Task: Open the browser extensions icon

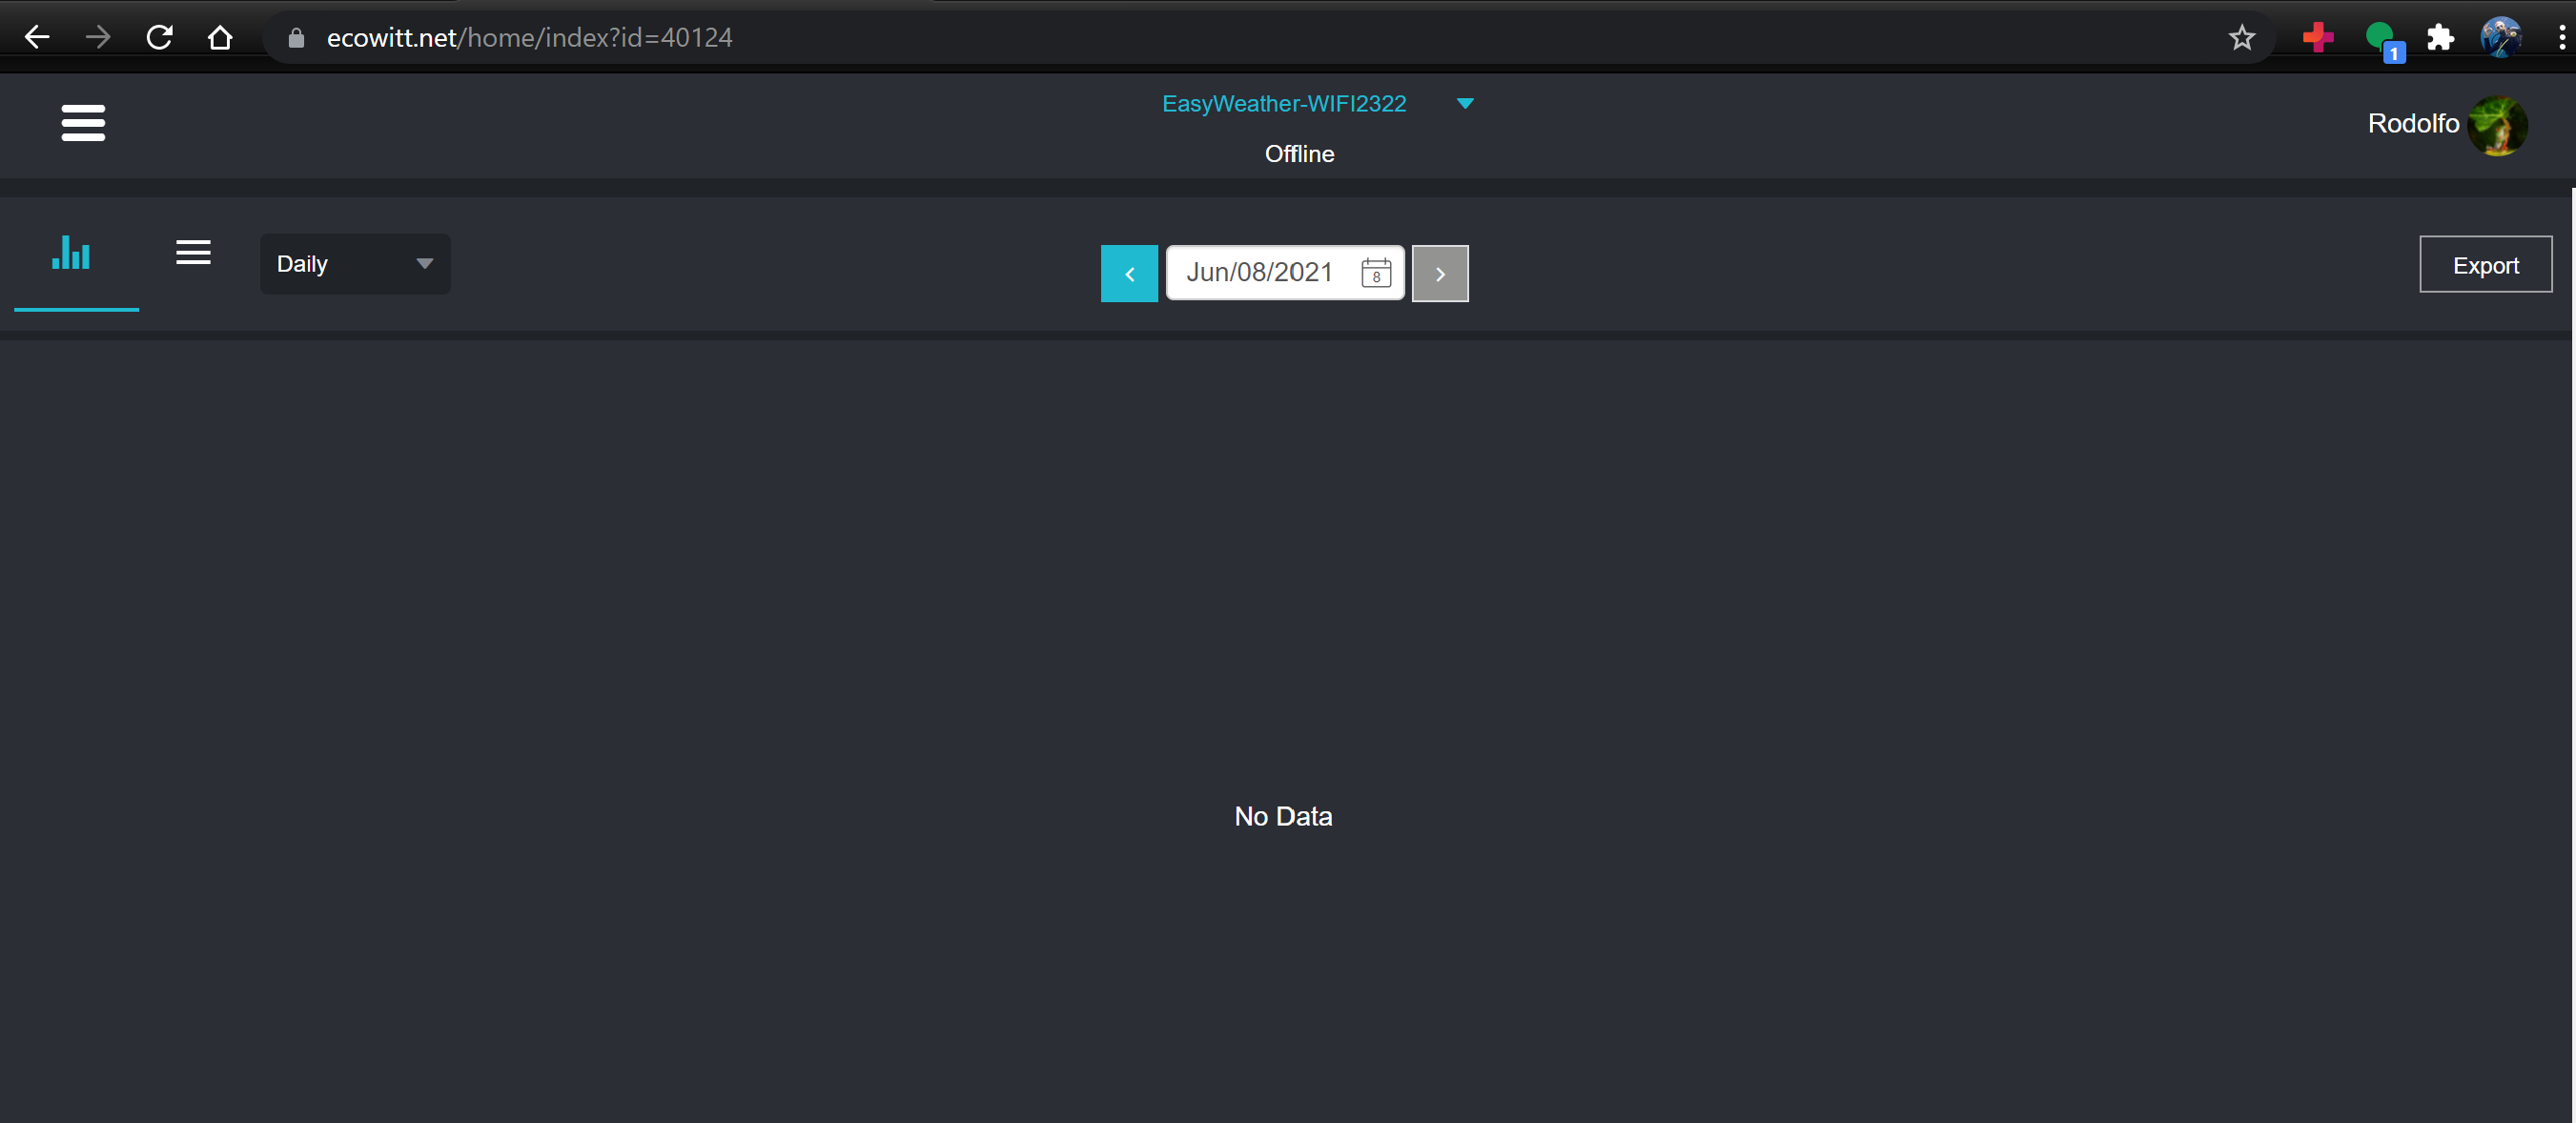Action: [2440, 37]
